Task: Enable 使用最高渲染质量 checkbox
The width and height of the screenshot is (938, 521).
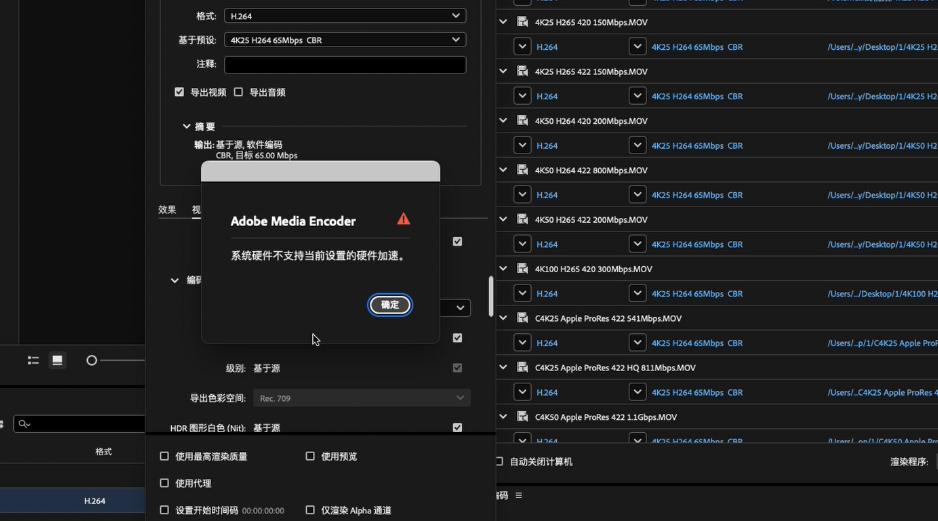Action: click(165, 456)
